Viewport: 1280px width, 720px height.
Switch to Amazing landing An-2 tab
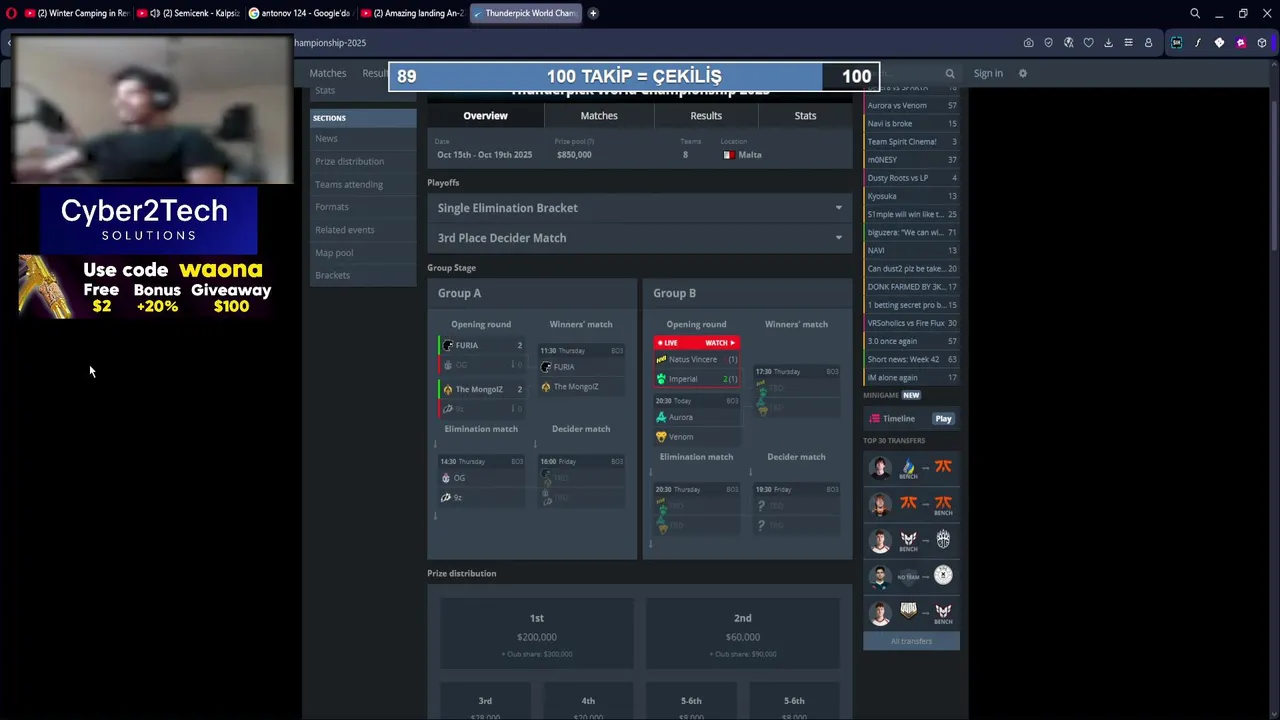(412, 13)
